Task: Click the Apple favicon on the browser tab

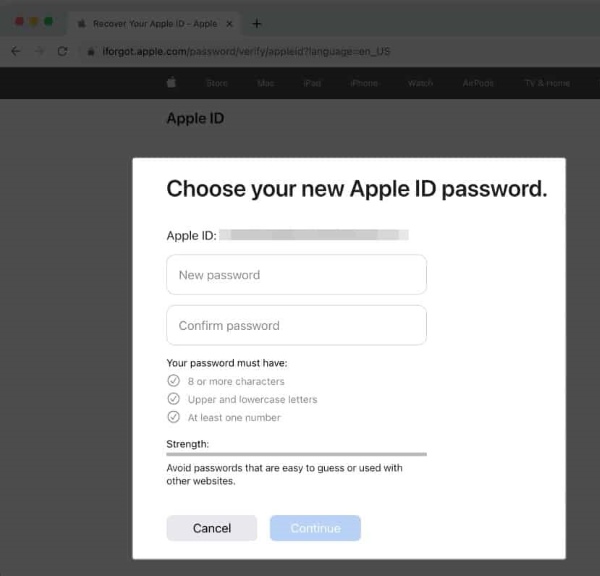Action: [x=81, y=23]
